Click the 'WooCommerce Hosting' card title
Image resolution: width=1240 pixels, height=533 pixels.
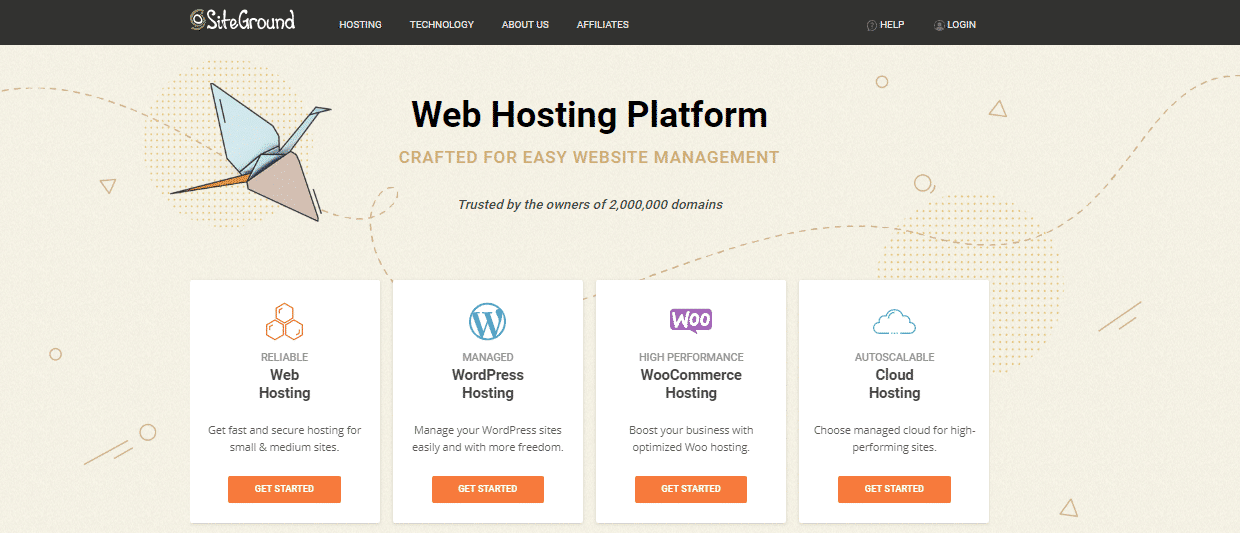(691, 384)
